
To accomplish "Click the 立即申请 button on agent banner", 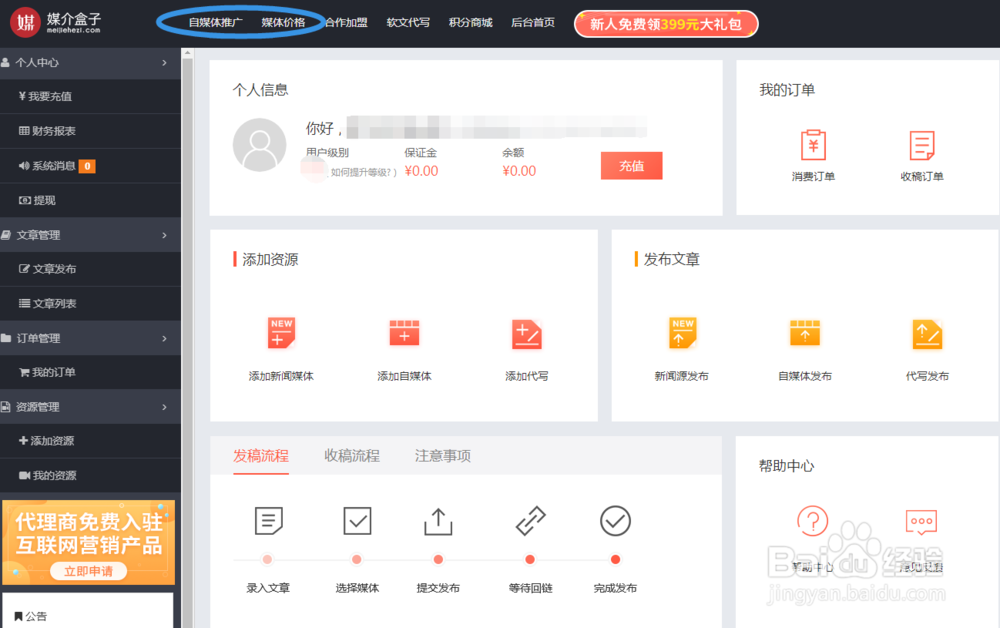I will 88,571.
